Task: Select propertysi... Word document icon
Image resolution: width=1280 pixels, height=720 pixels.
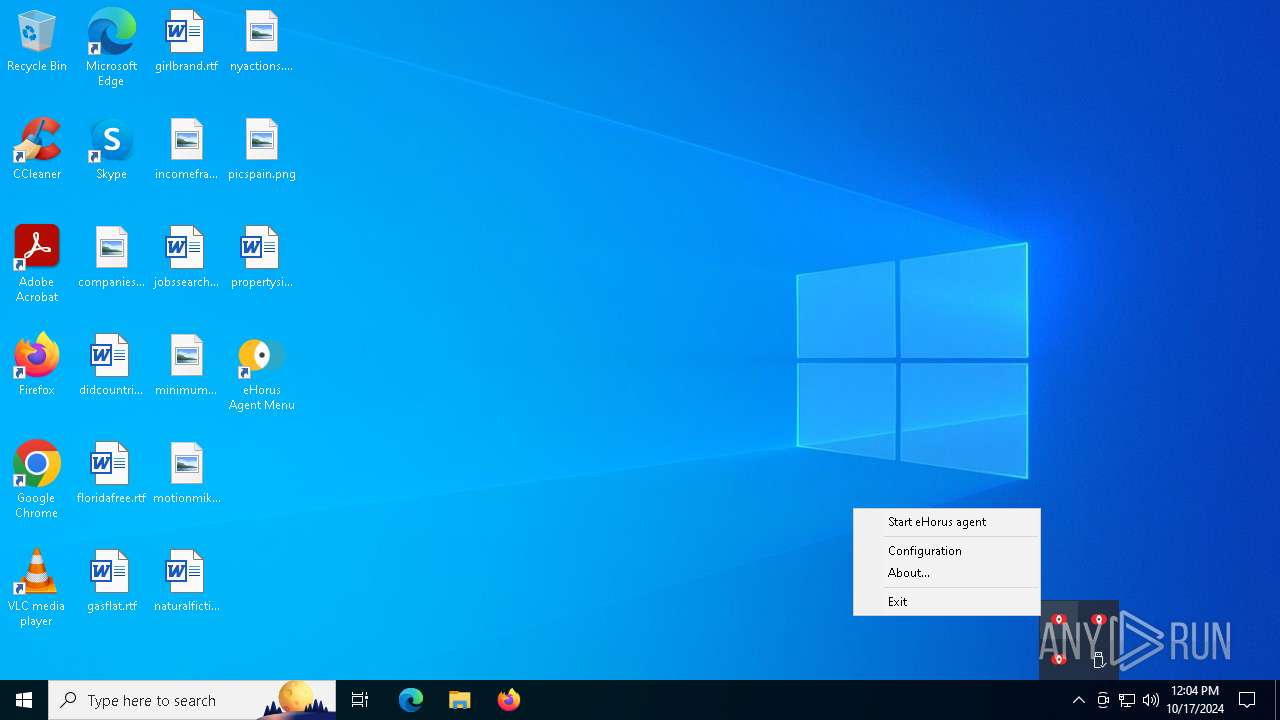Action: coord(261,258)
